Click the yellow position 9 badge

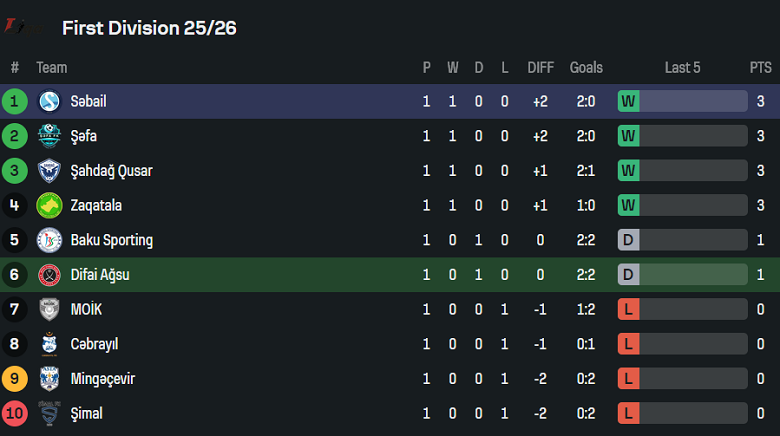[x=15, y=379]
